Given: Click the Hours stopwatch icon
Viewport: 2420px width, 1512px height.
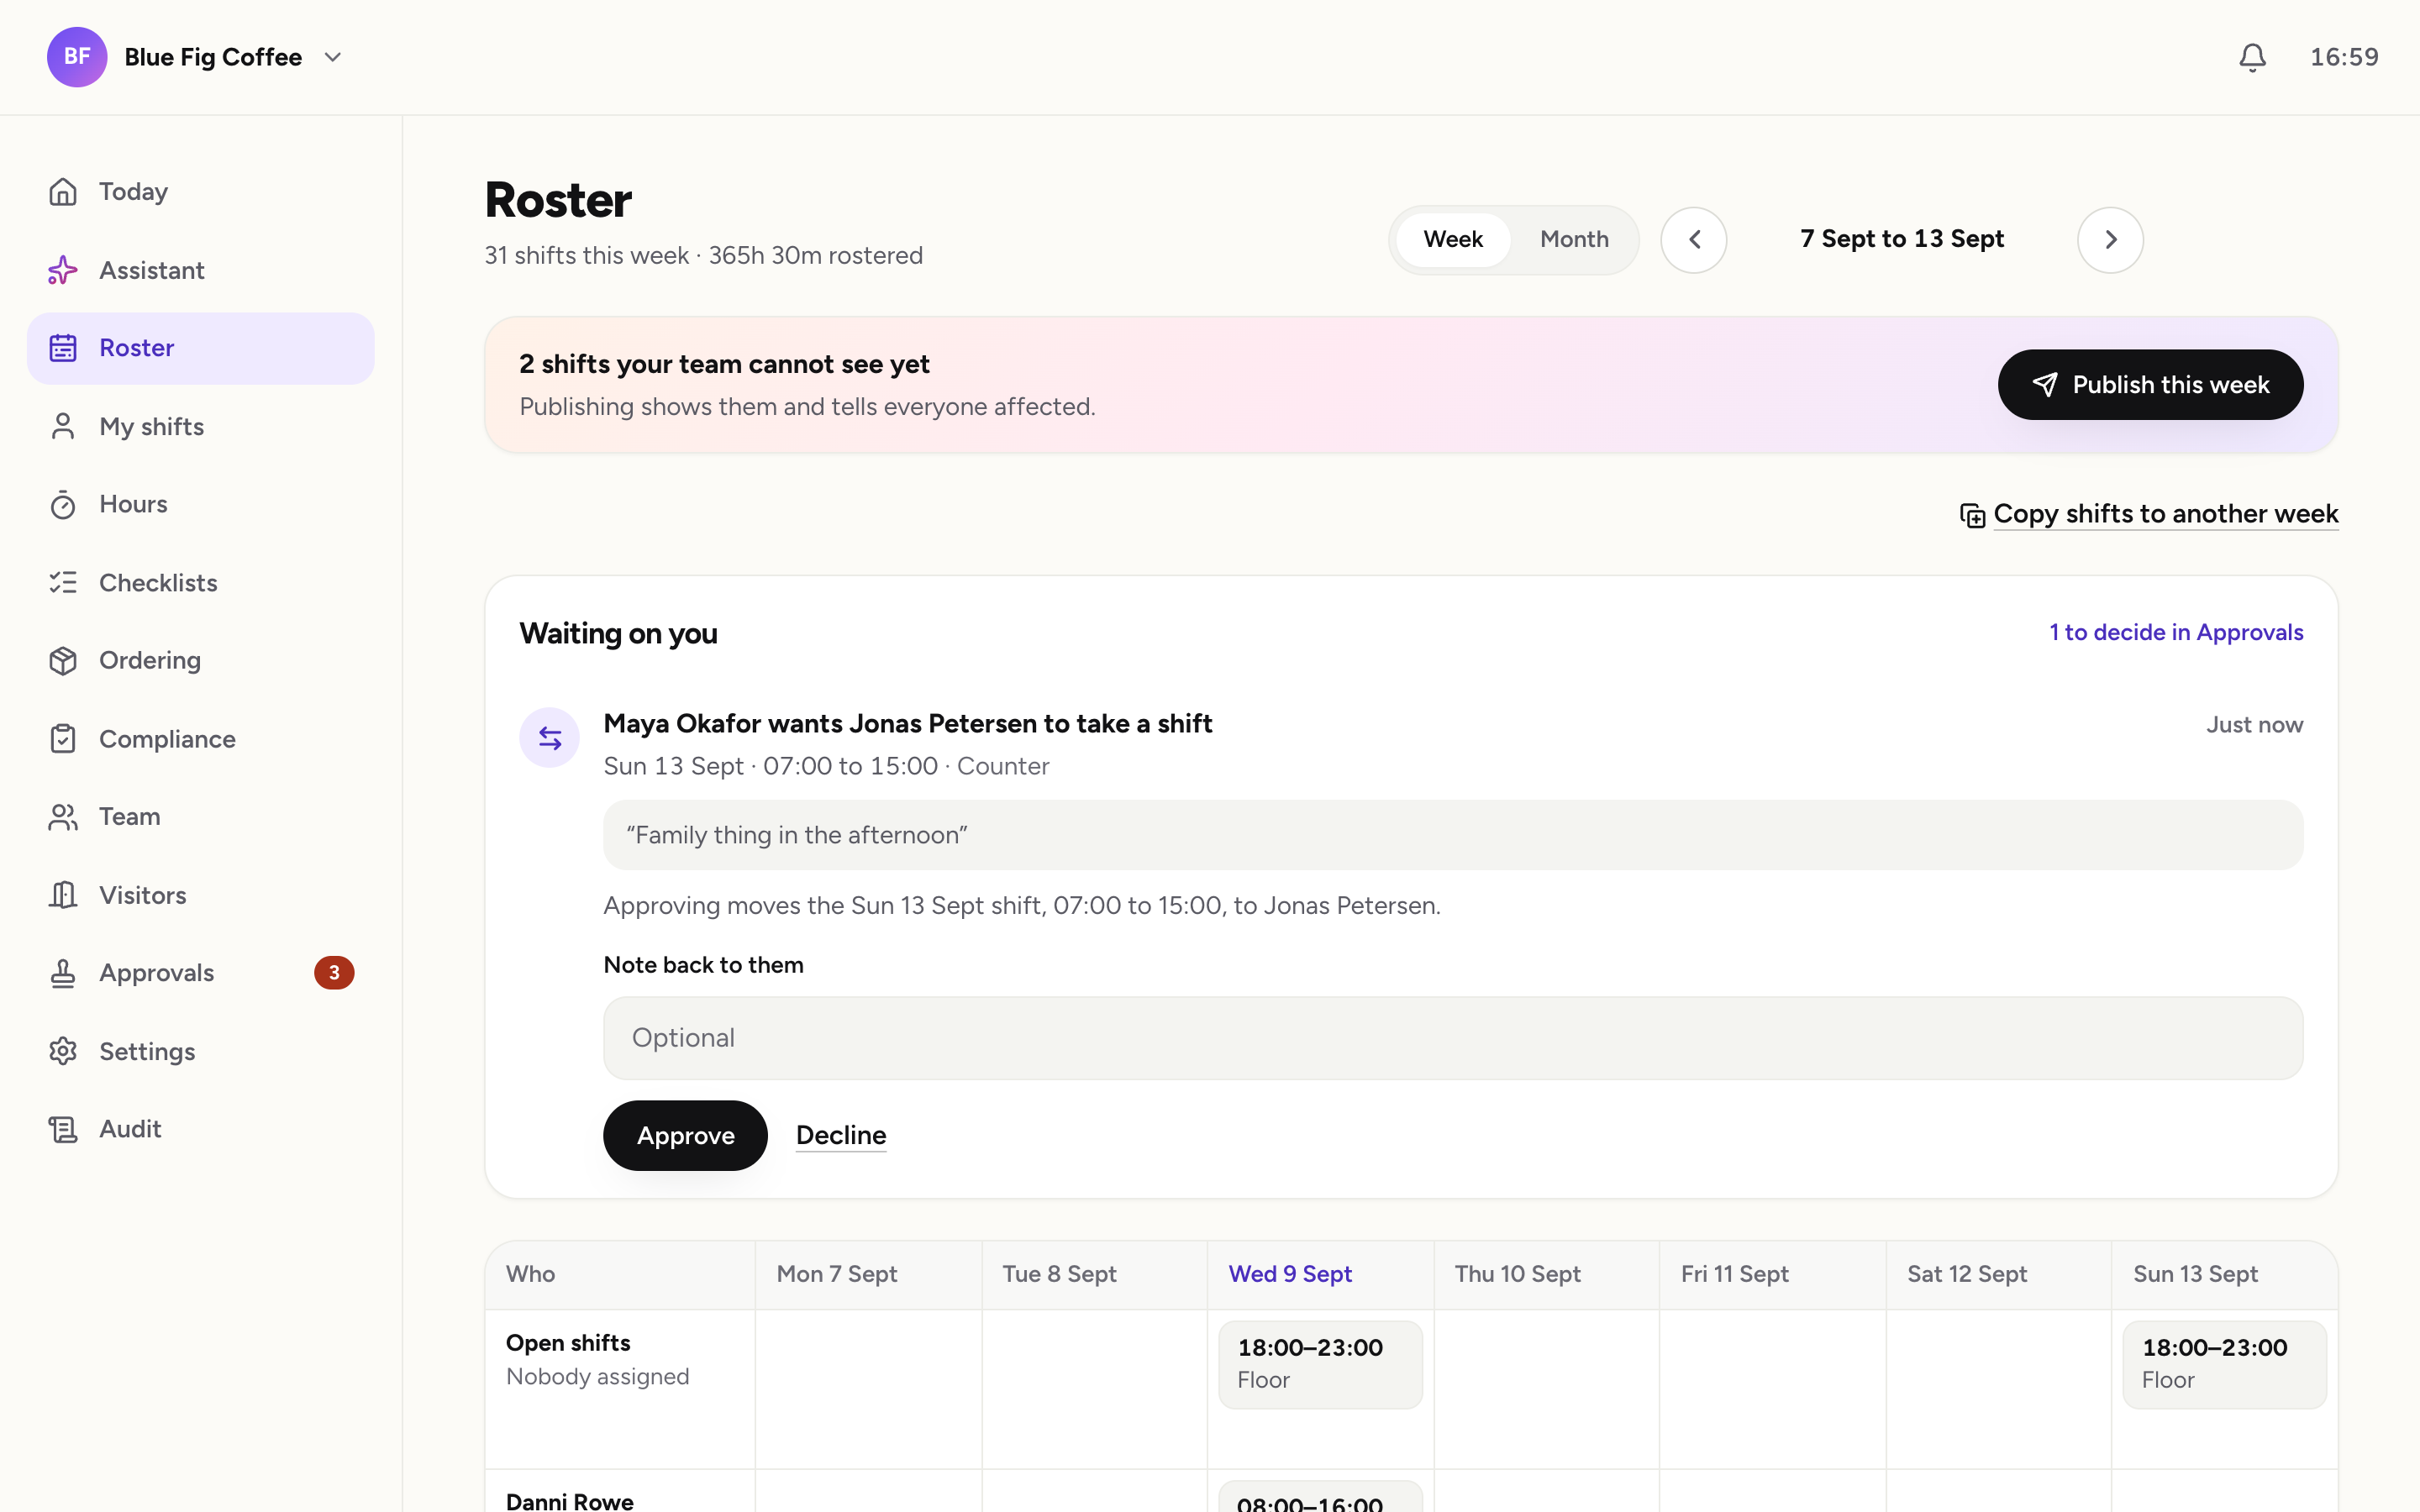Looking at the screenshot, I should [63, 504].
